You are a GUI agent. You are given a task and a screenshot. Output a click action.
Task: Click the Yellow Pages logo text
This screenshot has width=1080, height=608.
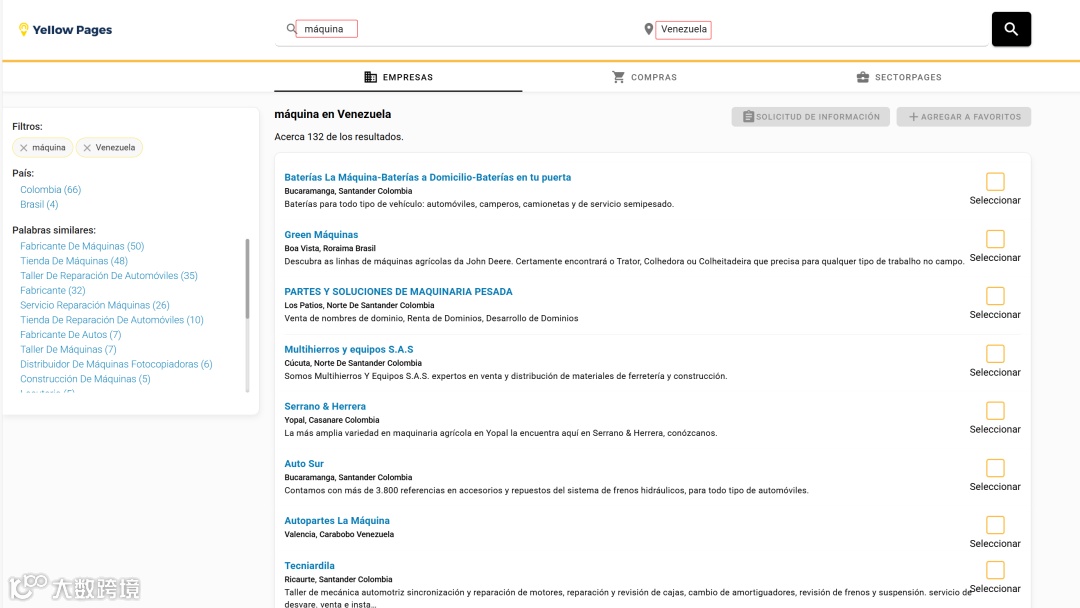coord(72,30)
